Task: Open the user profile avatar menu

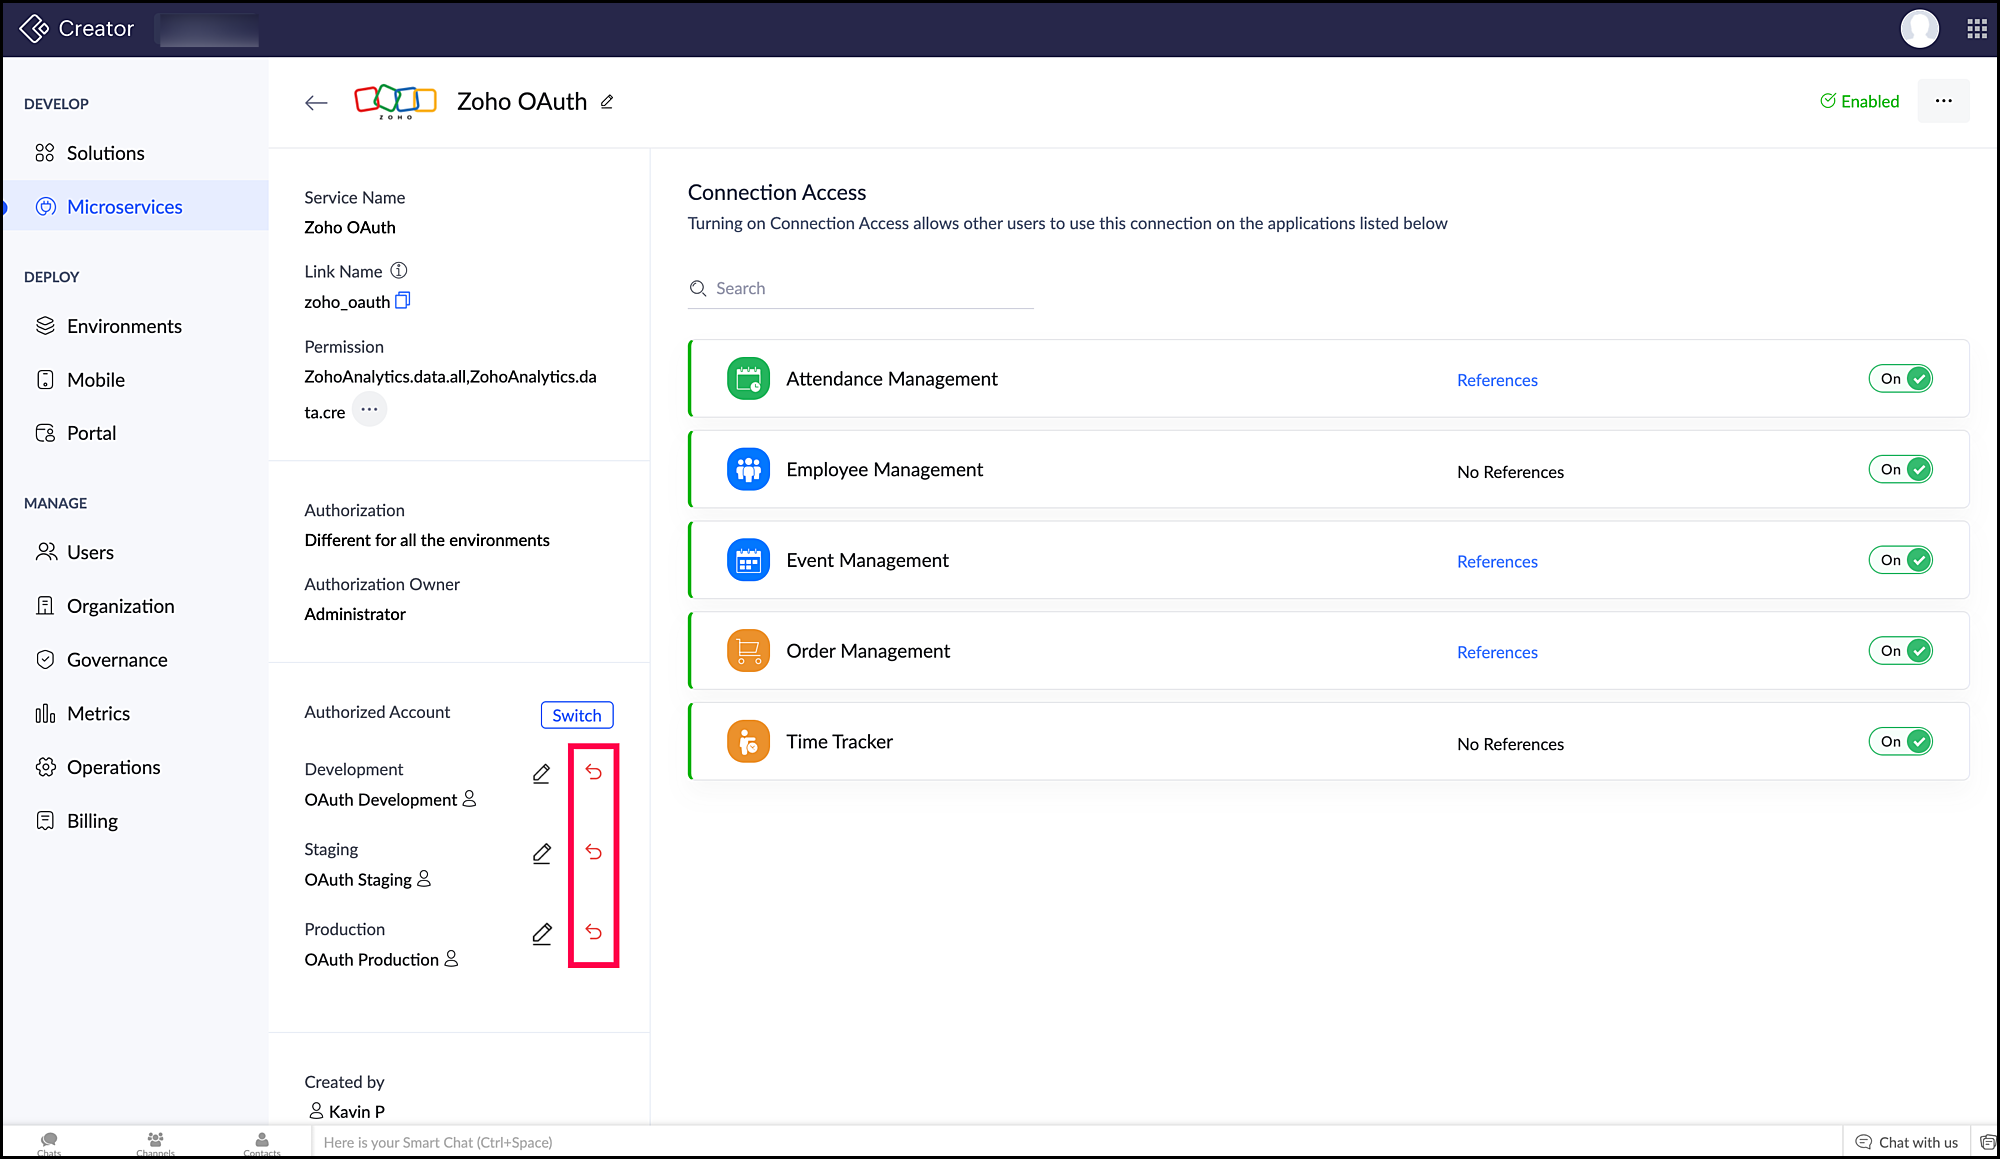Action: pos(1919,29)
